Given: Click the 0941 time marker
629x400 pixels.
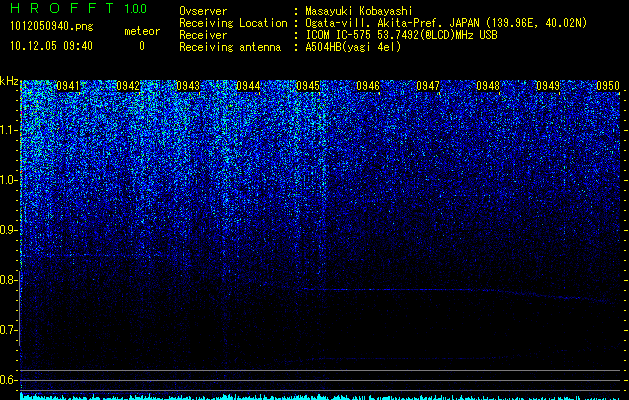Looking at the screenshot, I should [68, 86].
